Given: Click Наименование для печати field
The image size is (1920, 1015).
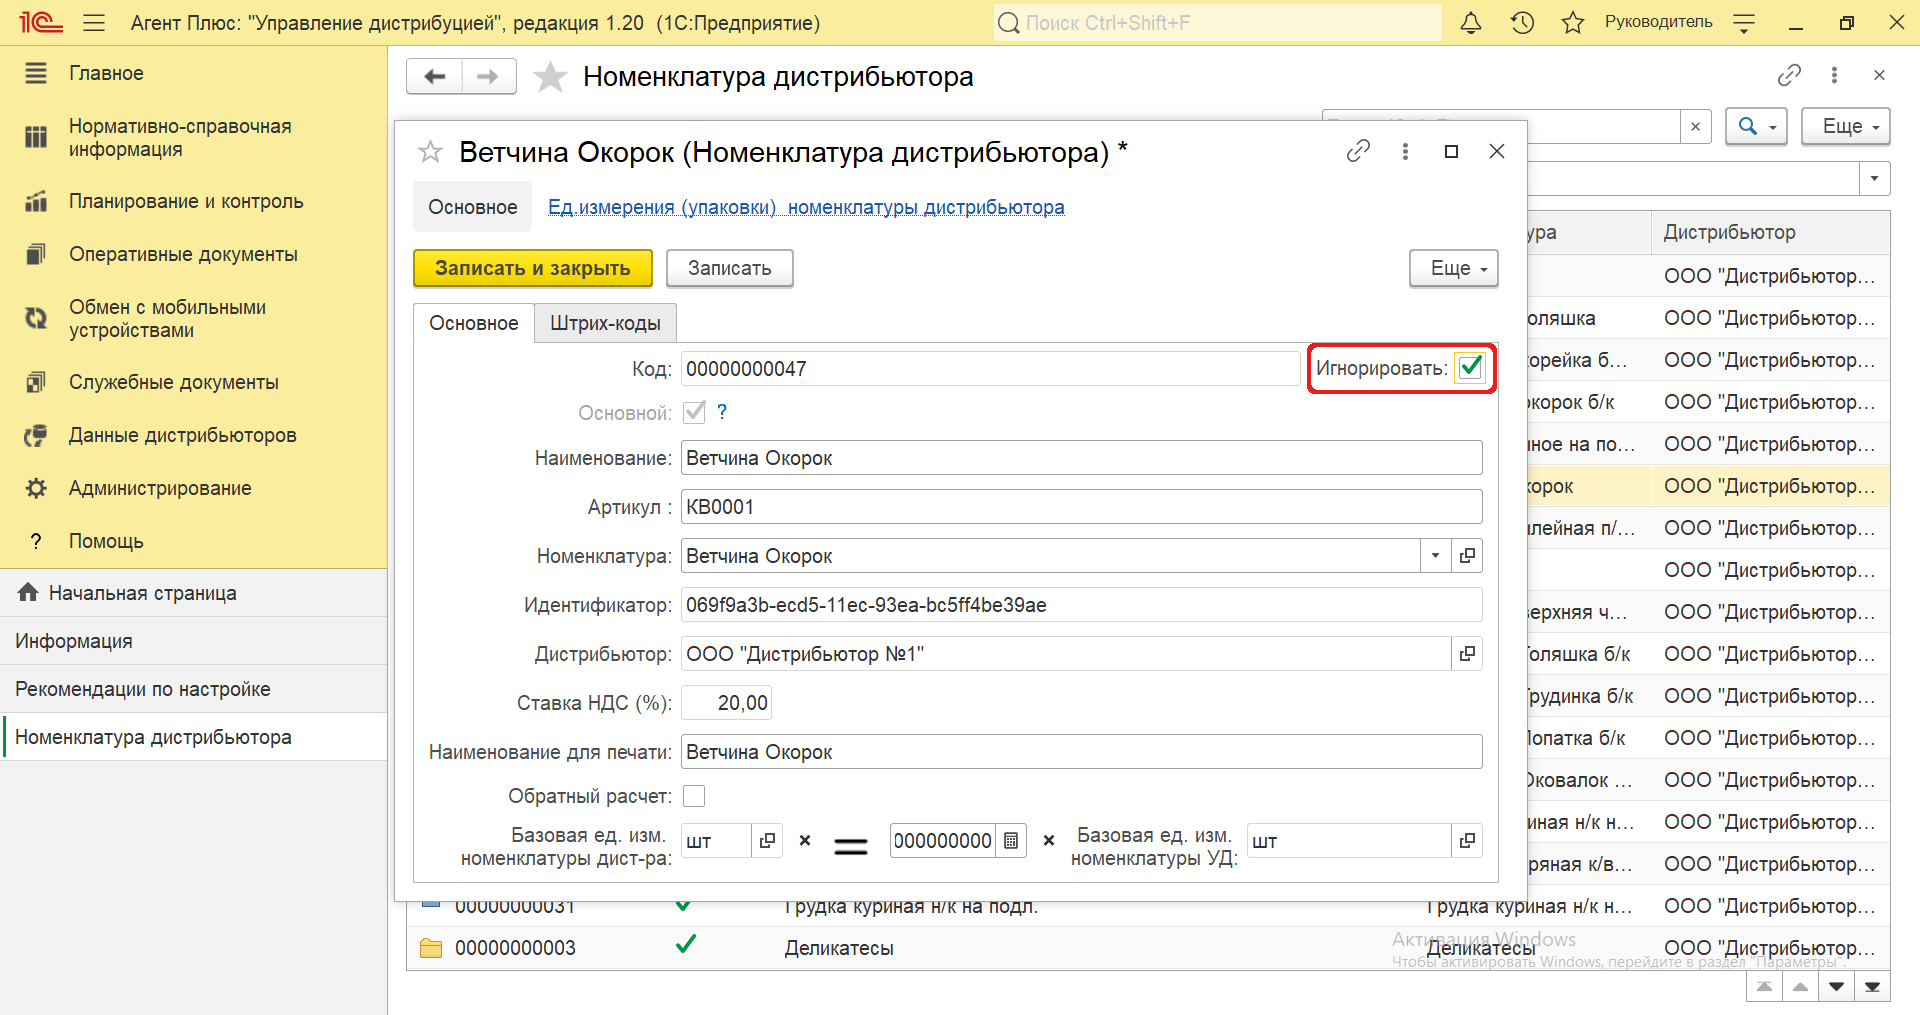Looking at the screenshot, I should point(1082,752).
